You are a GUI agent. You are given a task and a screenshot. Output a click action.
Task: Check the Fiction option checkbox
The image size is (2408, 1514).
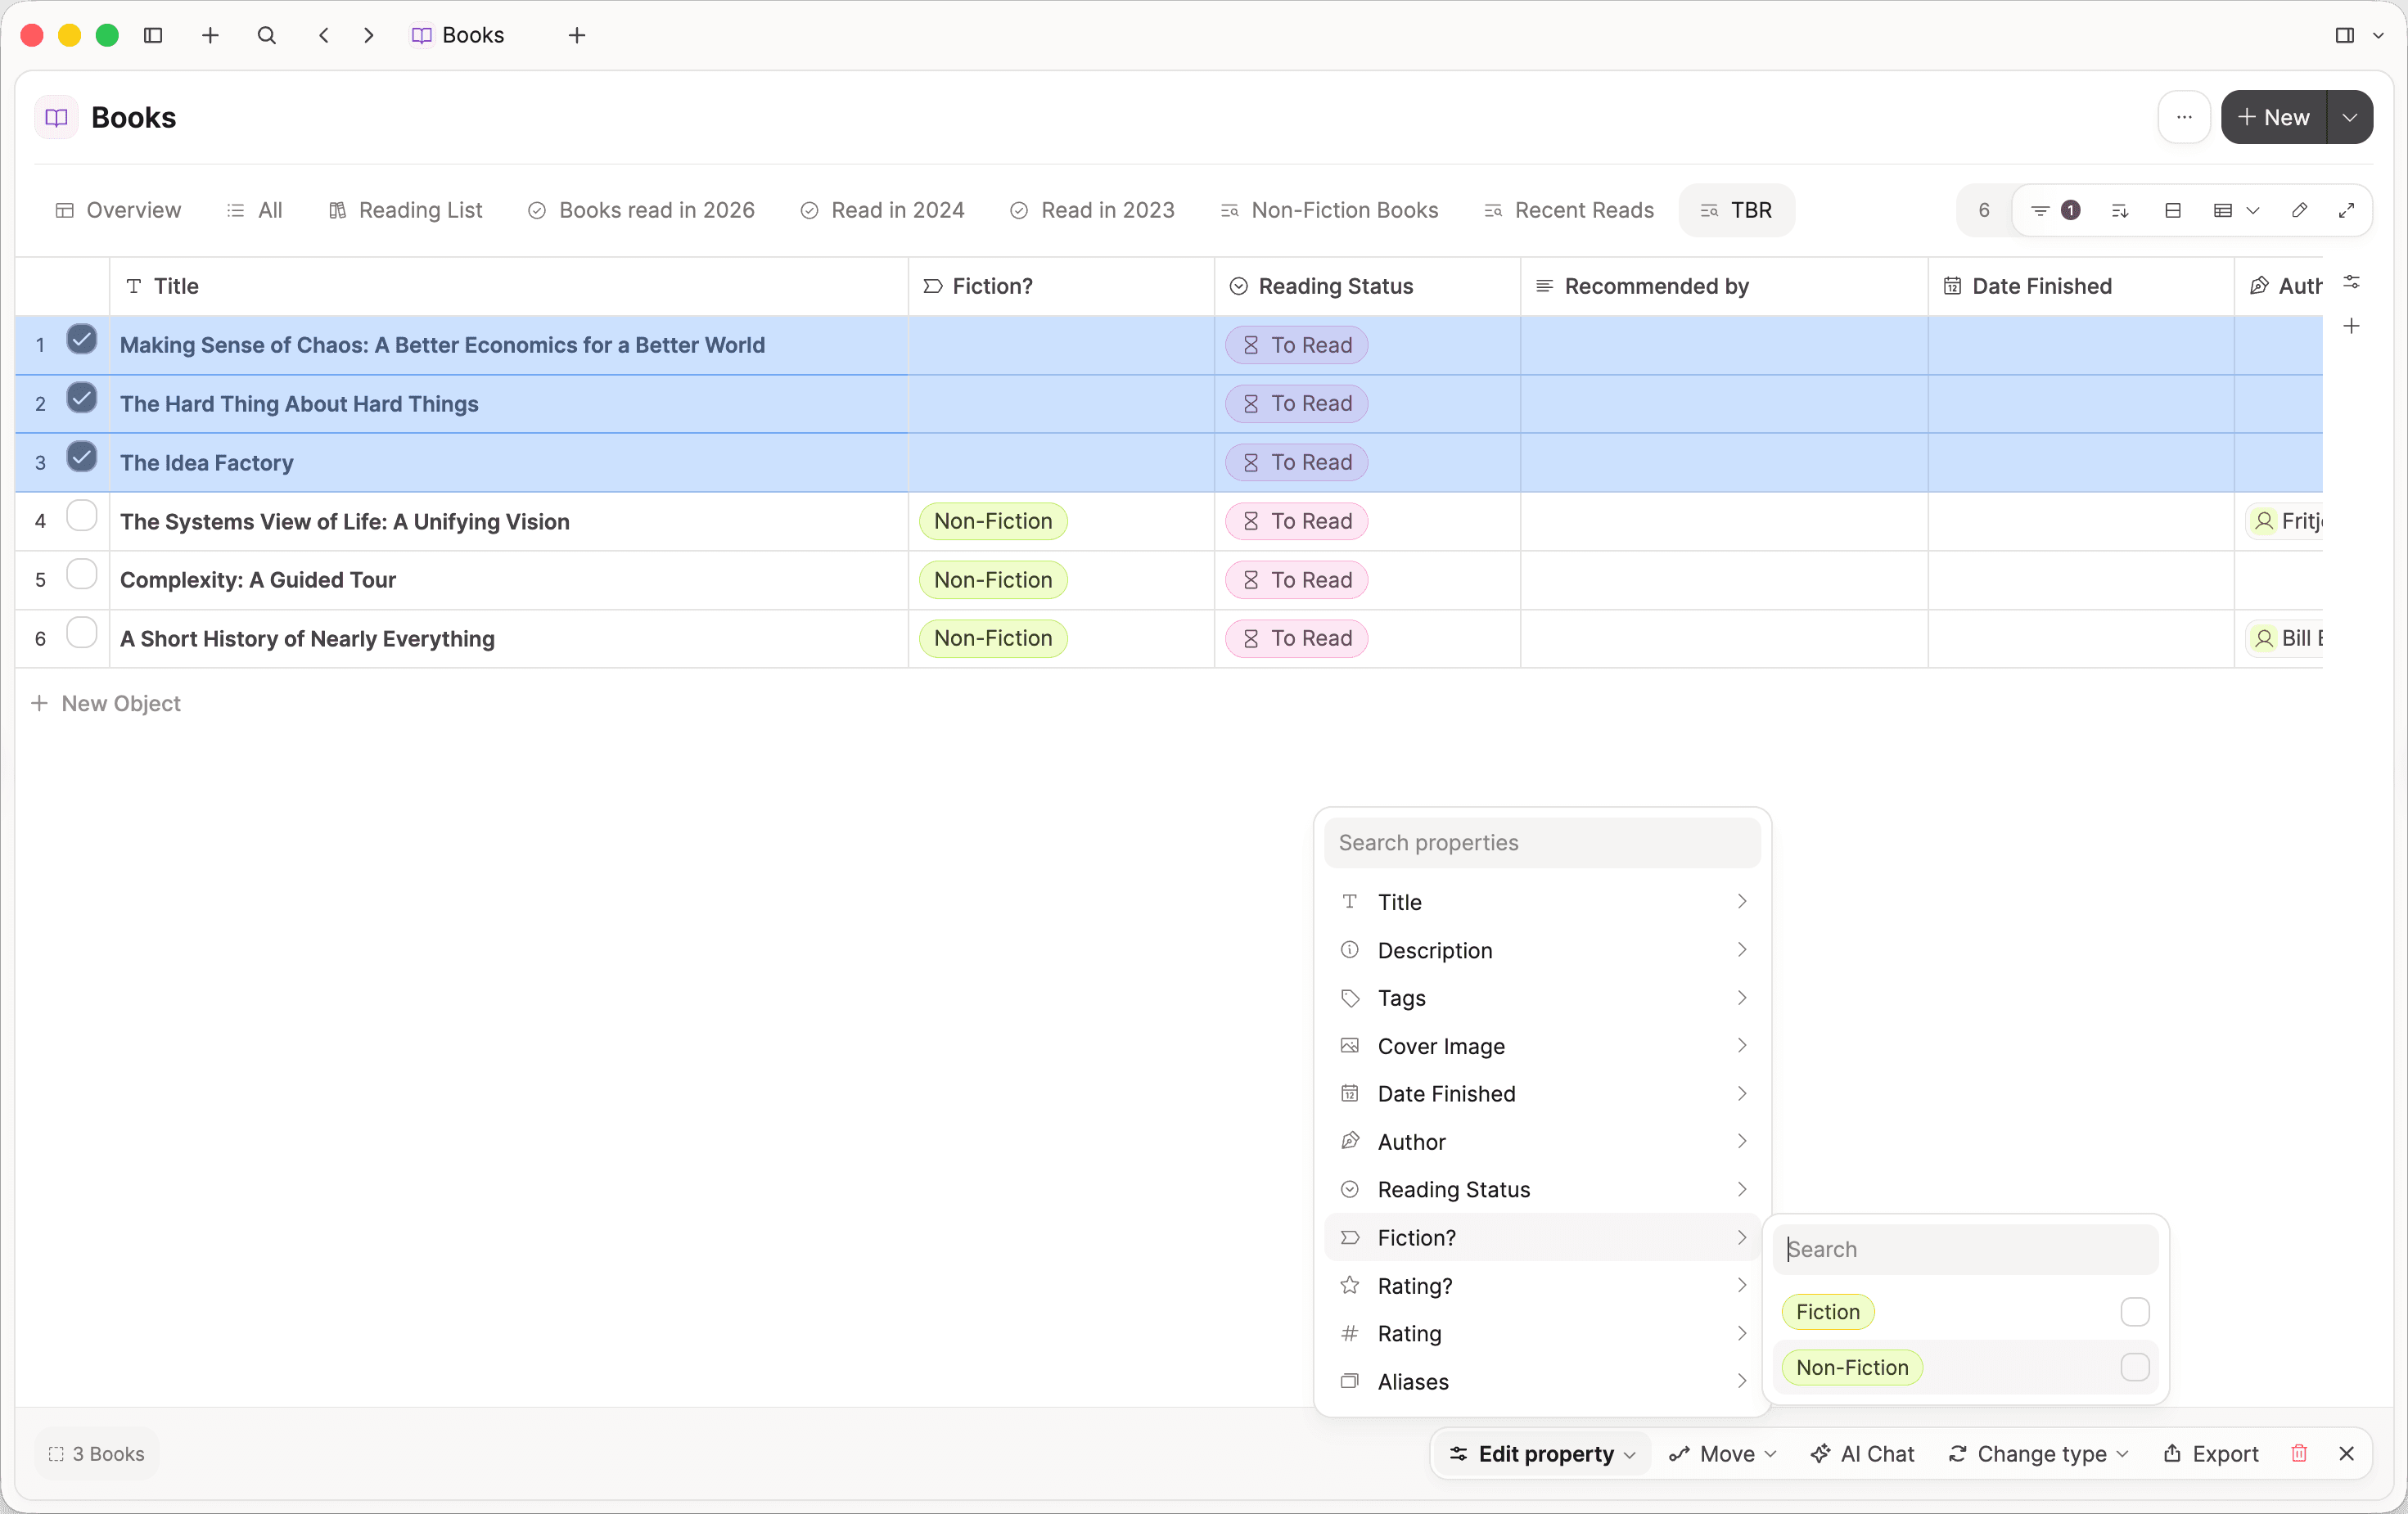pyautogui.click(x=2134, y=1311)
